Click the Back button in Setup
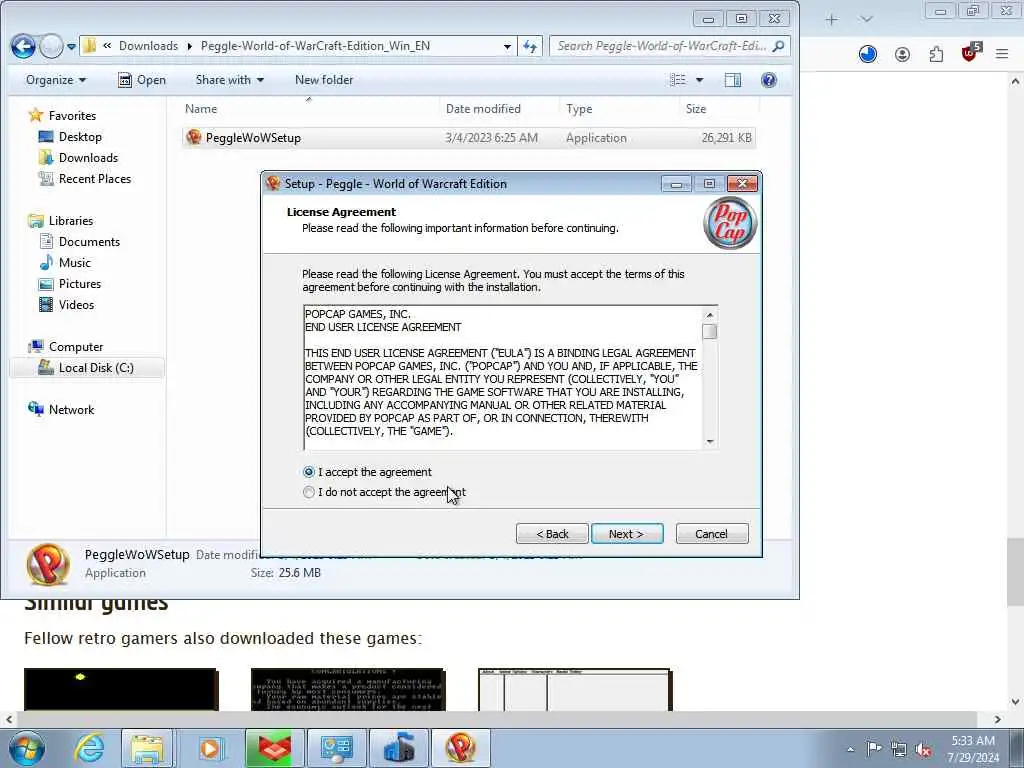The width and height of the screenshot is (1024, 768). pos(552,534)
